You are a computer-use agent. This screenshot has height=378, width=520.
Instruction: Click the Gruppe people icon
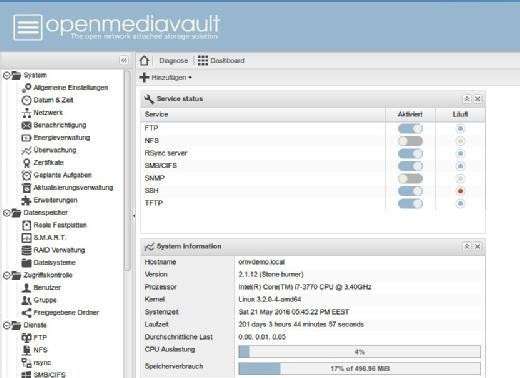26,300
